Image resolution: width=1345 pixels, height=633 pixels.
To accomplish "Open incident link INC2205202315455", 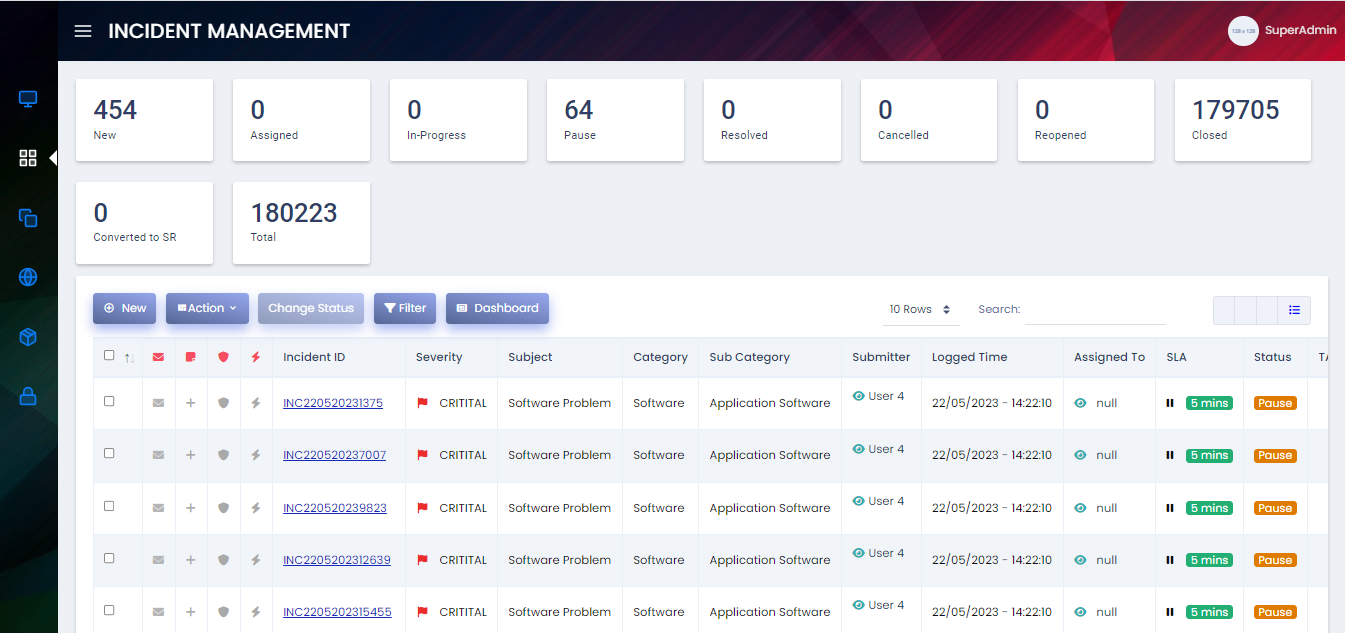I will 337,612.
